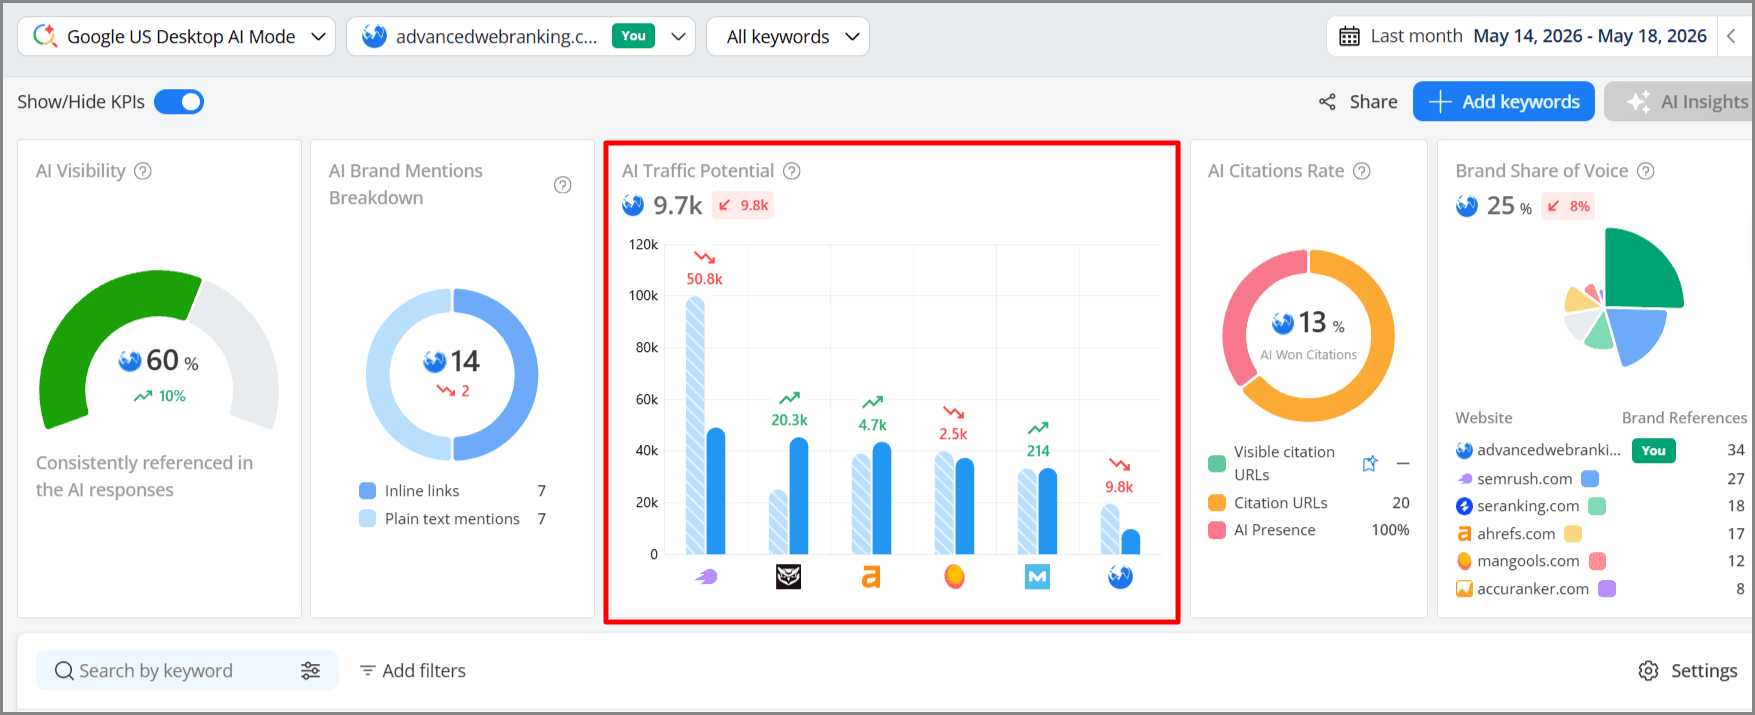1755x715 pixels.
Task: Click the 10% increase indicator under 60%
Action: pos(160,396)
